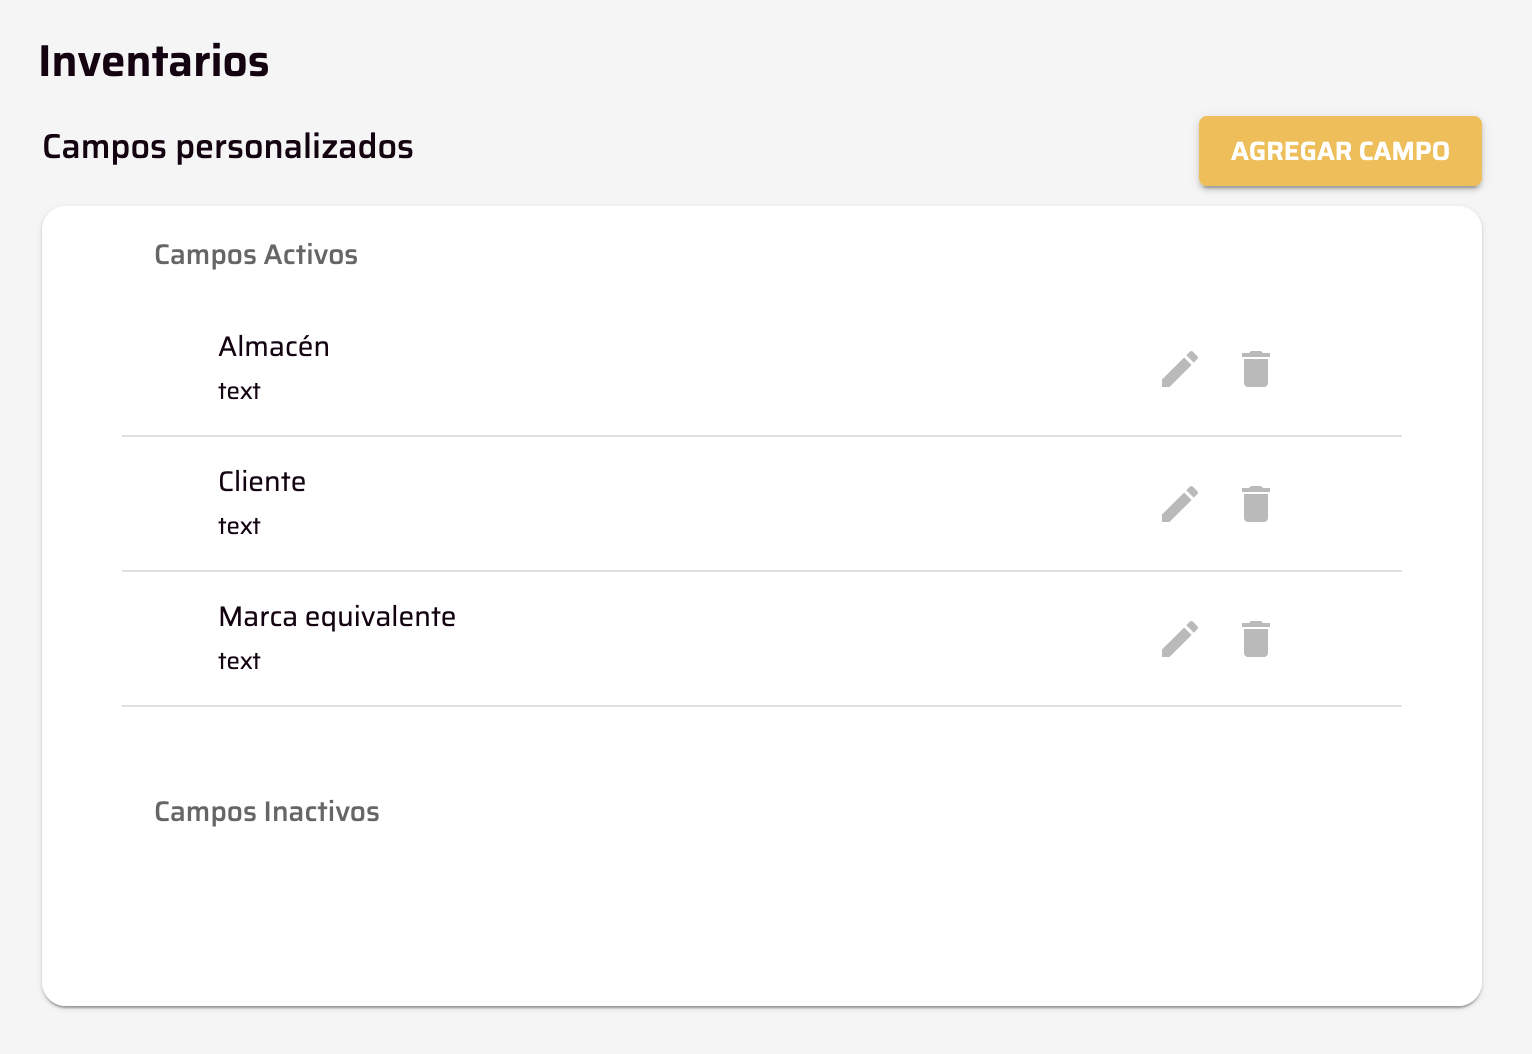
Task: Click divider line beneath Marca equivalente row
Action: click(762, 706)
